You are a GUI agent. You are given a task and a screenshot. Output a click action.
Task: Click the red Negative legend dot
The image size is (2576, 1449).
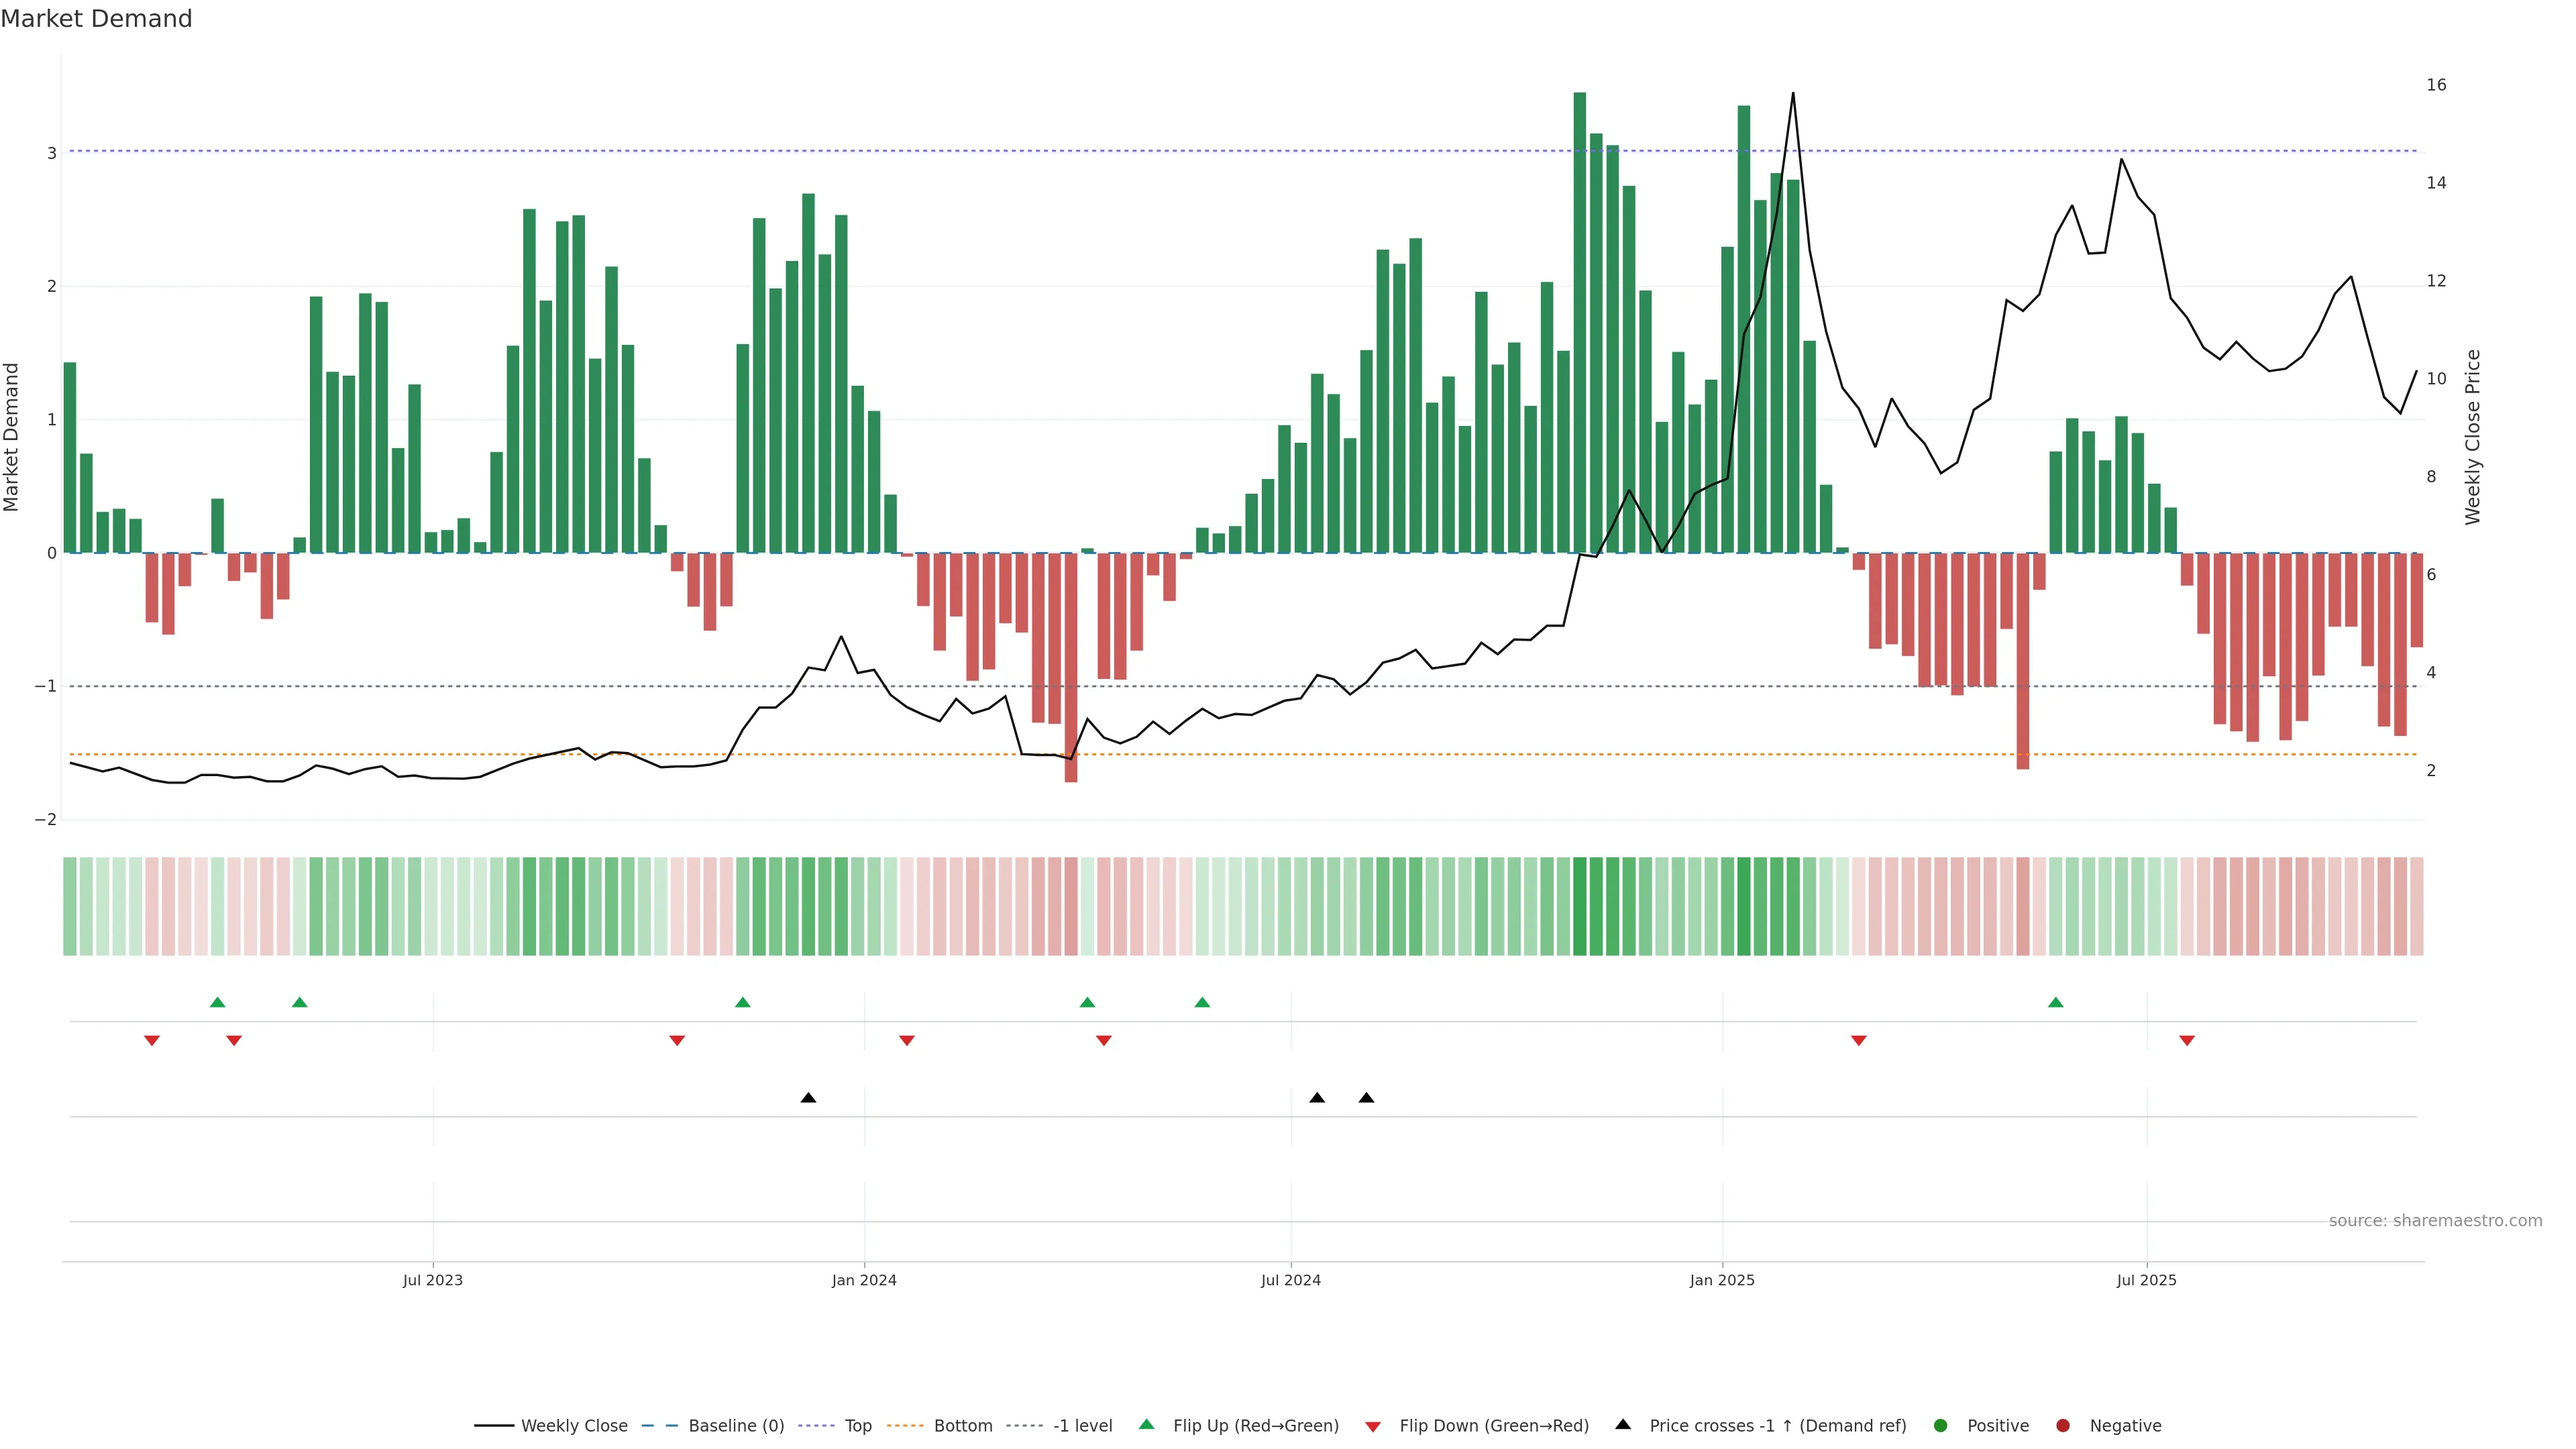pos(2062,1425)
